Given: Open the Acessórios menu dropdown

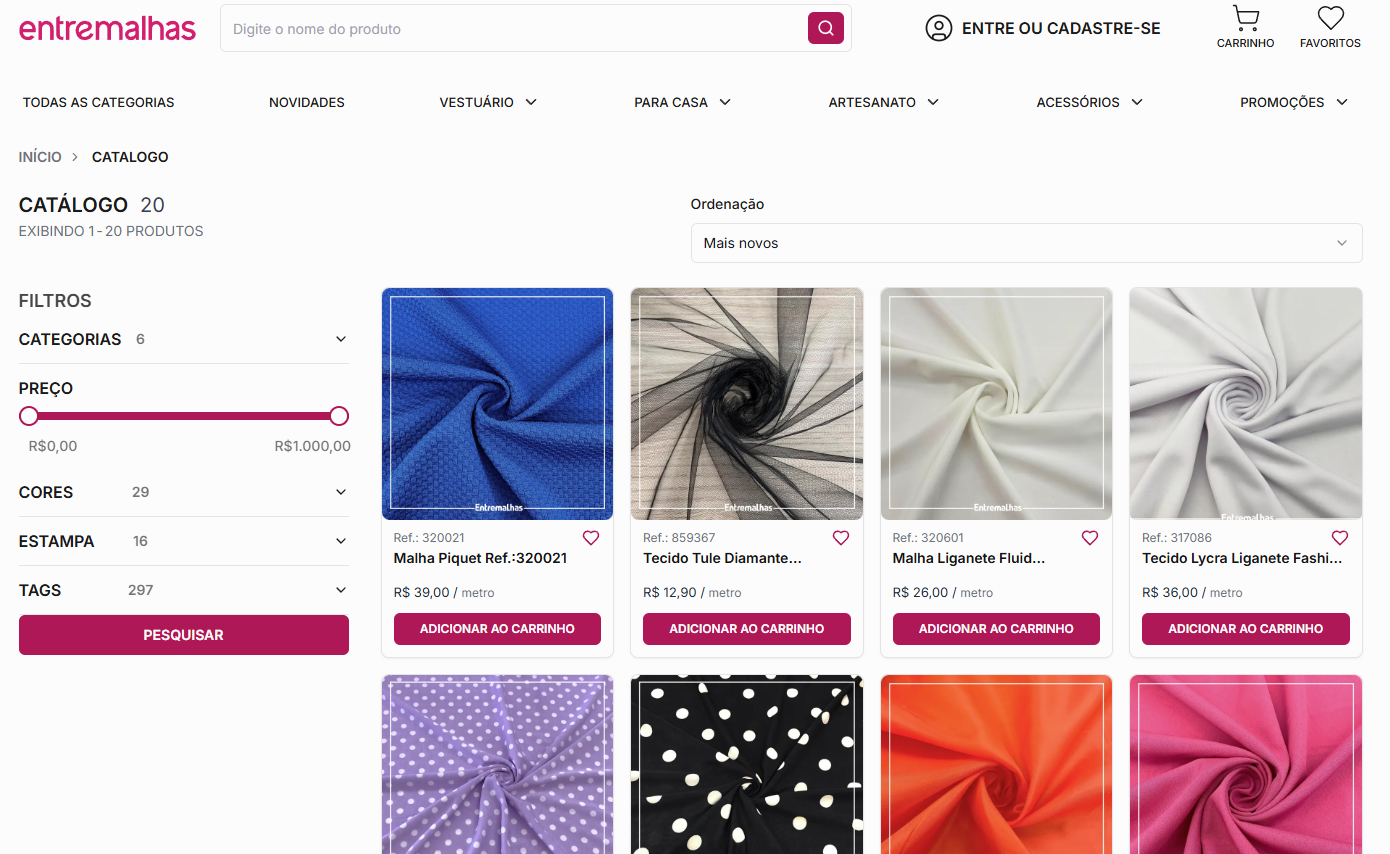Looking at the screenshot, I should pyautogui.click(x=1089, y=102).
